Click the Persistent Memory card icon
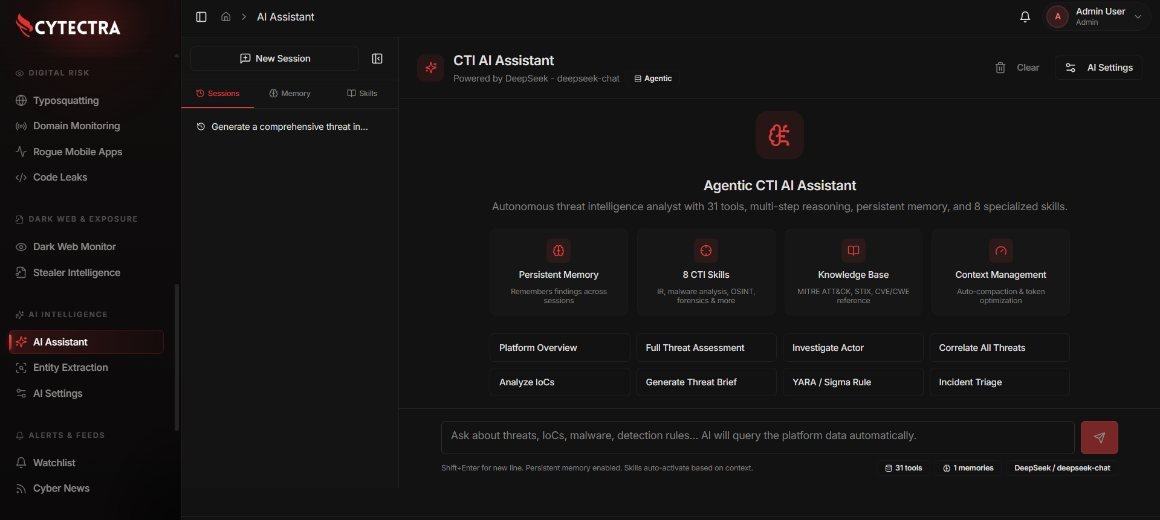 (x=559, y=250)
